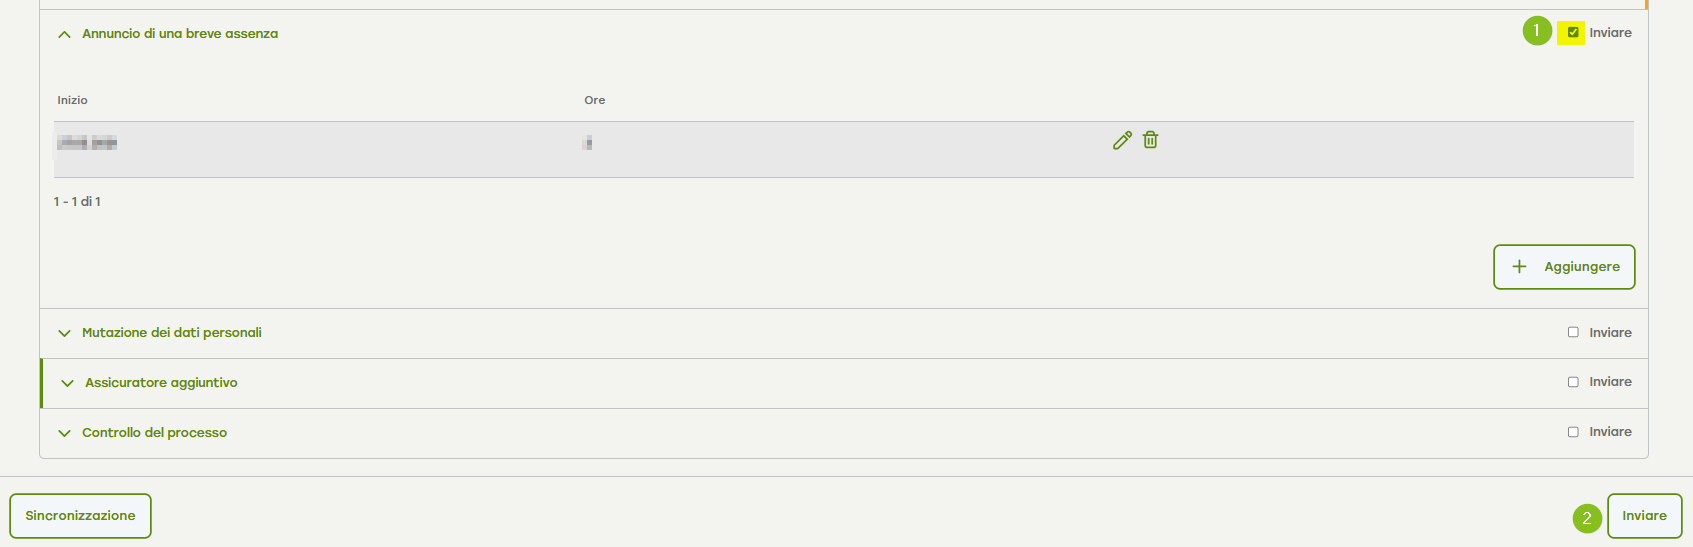Delete the absence entry with trash icon
The width and height of the screenshot is (1693, 547).
(1151, 140)
